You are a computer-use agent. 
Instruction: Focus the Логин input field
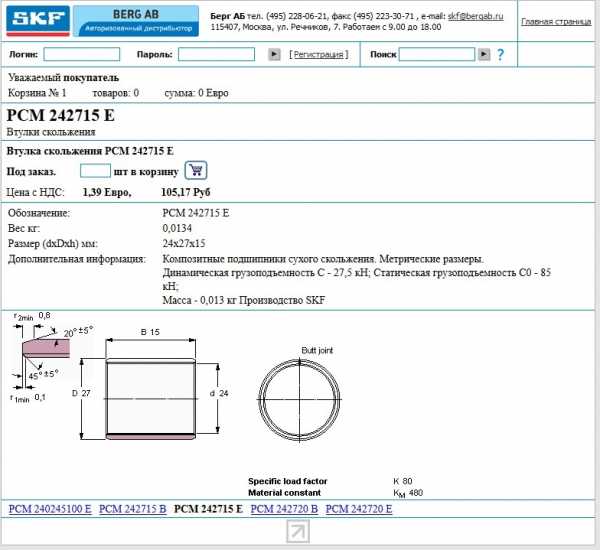[81, 54]
